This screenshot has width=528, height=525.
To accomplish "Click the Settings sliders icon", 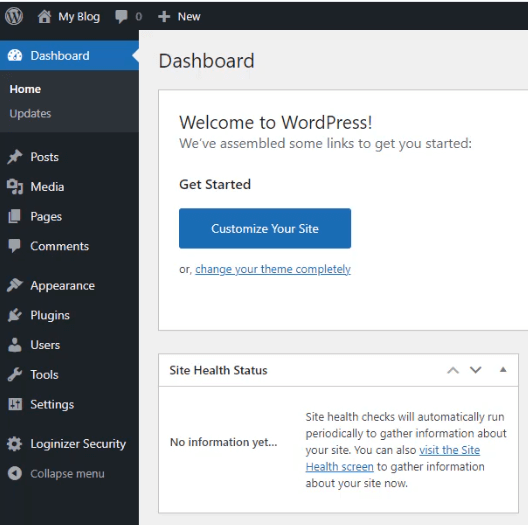I will coord(15,404).
